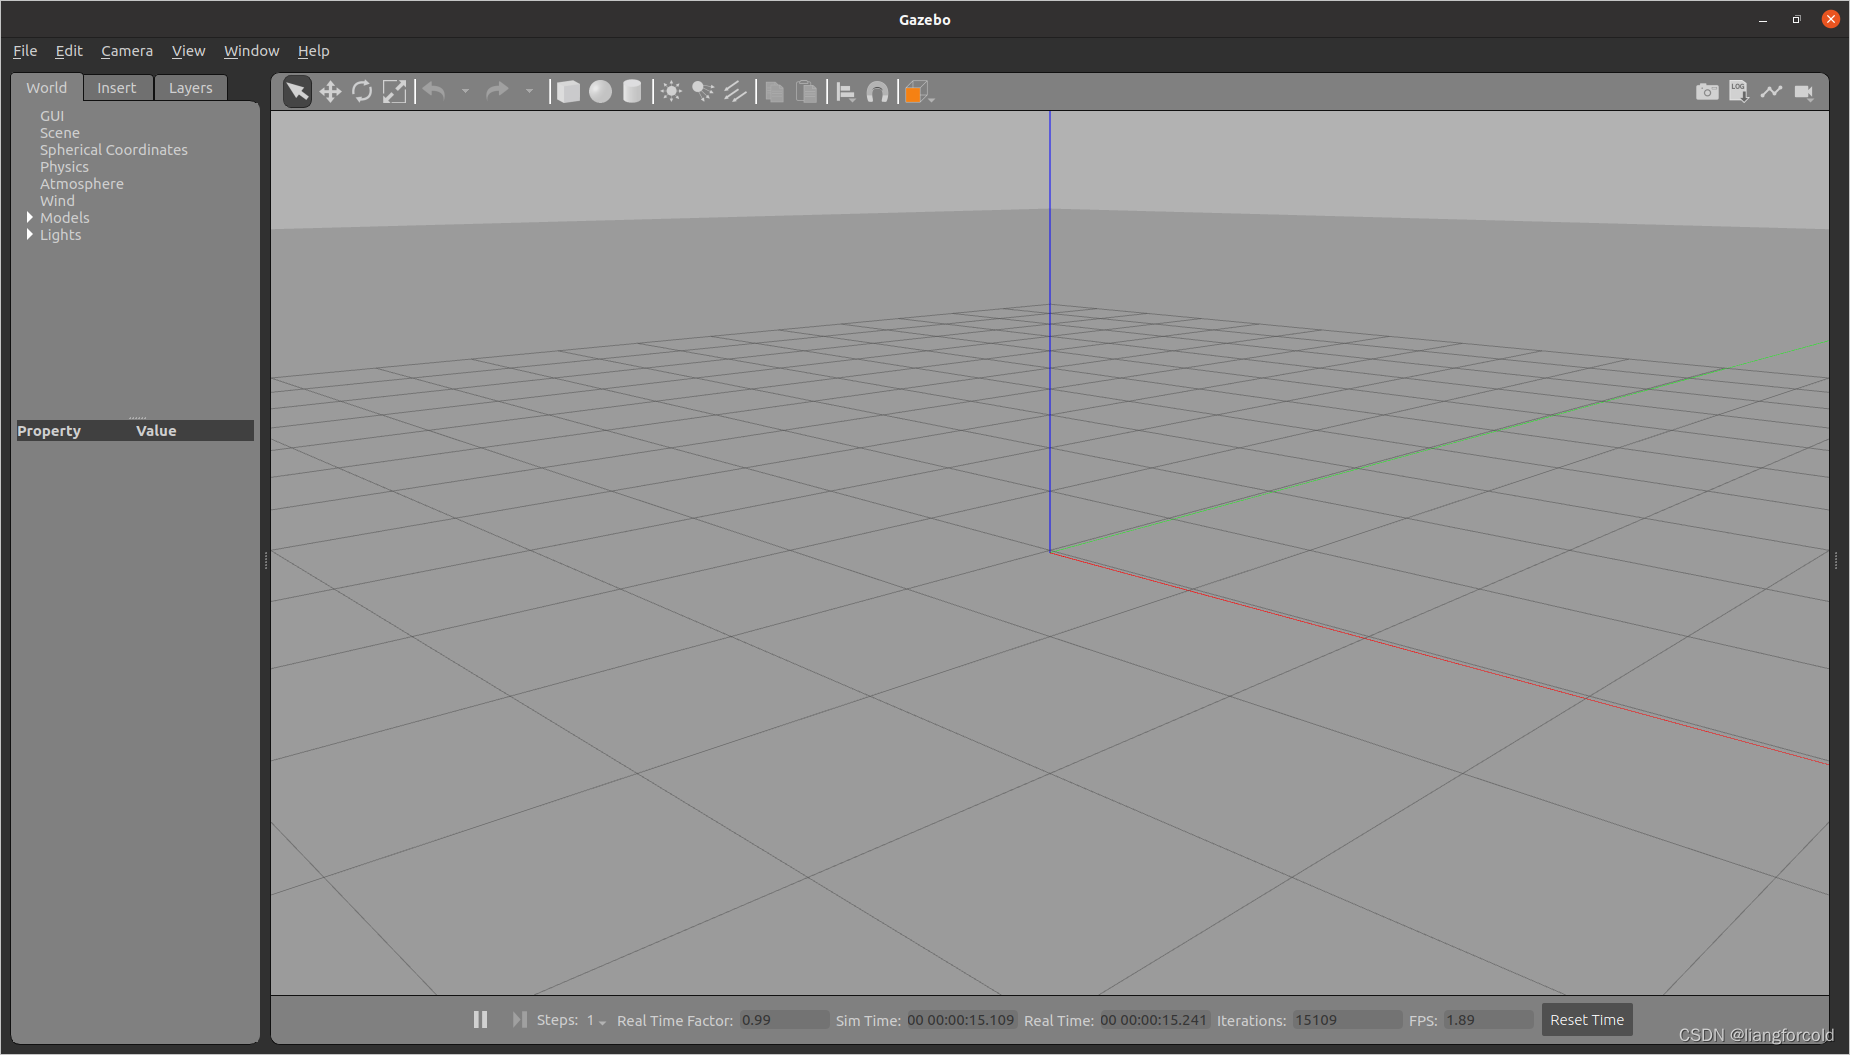This screenshot has height=1055, width=1850.
Task: Click the Real Time Factor value field
Action: tap(784, 1020)
